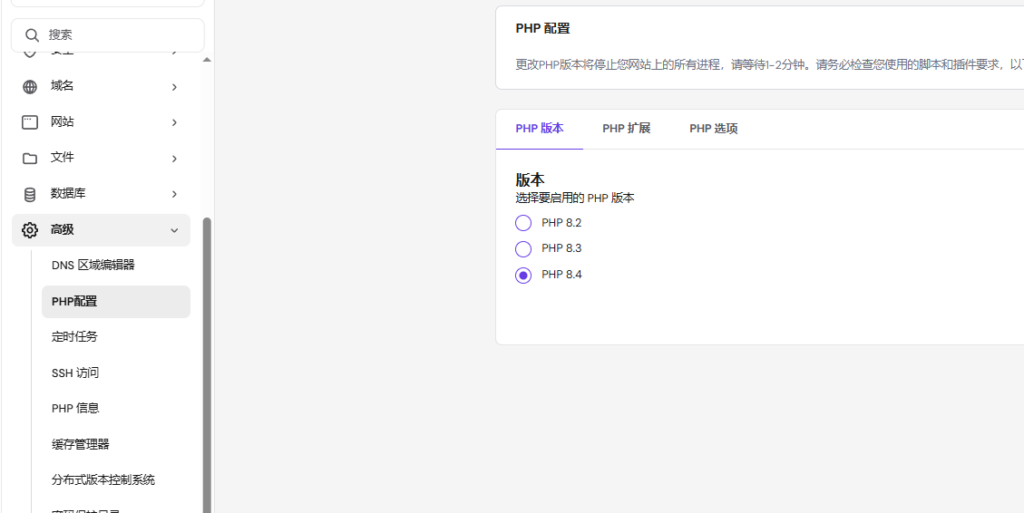1024x513 pixels.
Task: Collapse the 高级 section chevron
Action: click(x=174, y=230)
